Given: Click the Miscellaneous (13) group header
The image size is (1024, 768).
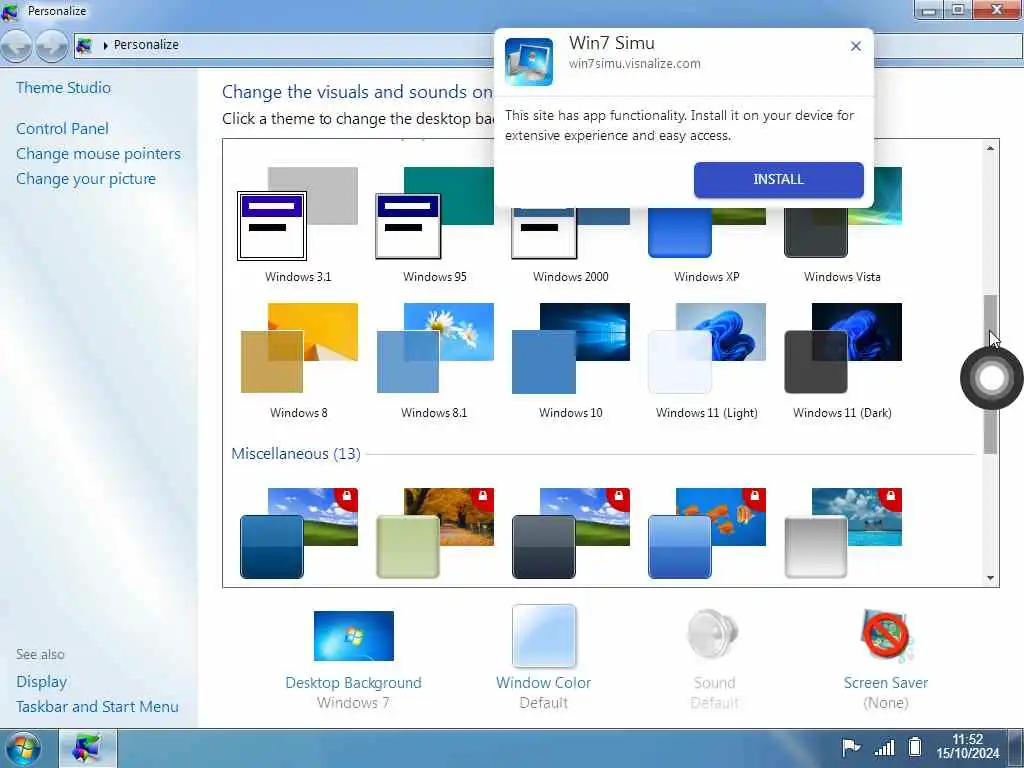Looking at the screenshot, I should tap(296, 454).
